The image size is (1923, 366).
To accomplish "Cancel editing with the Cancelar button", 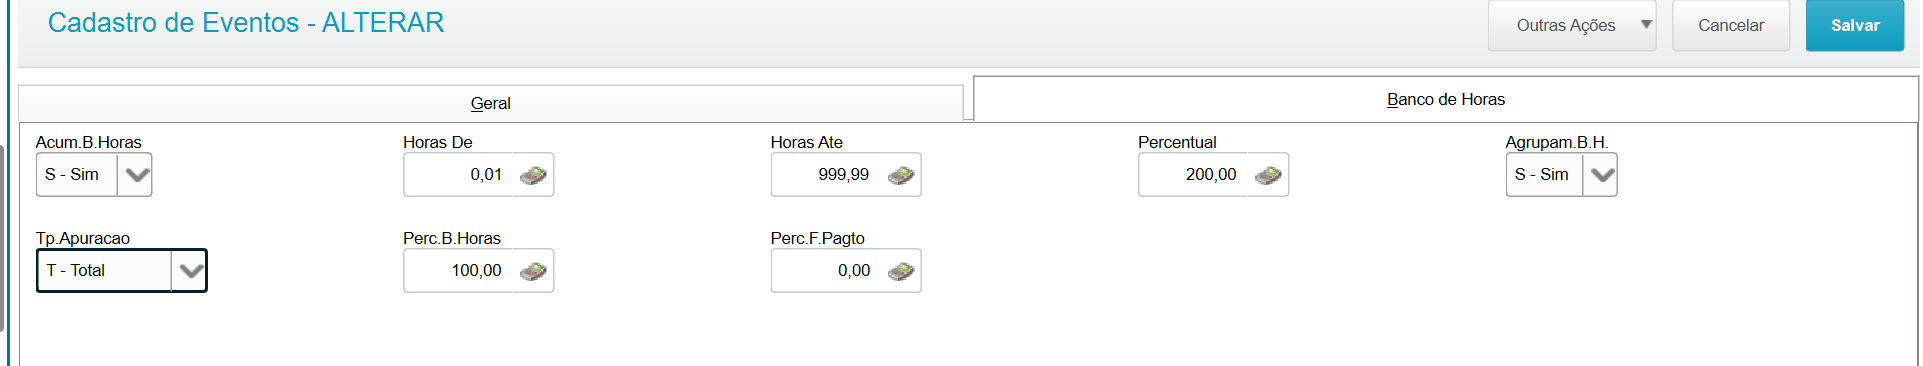I will click(x=1731, y=25).
